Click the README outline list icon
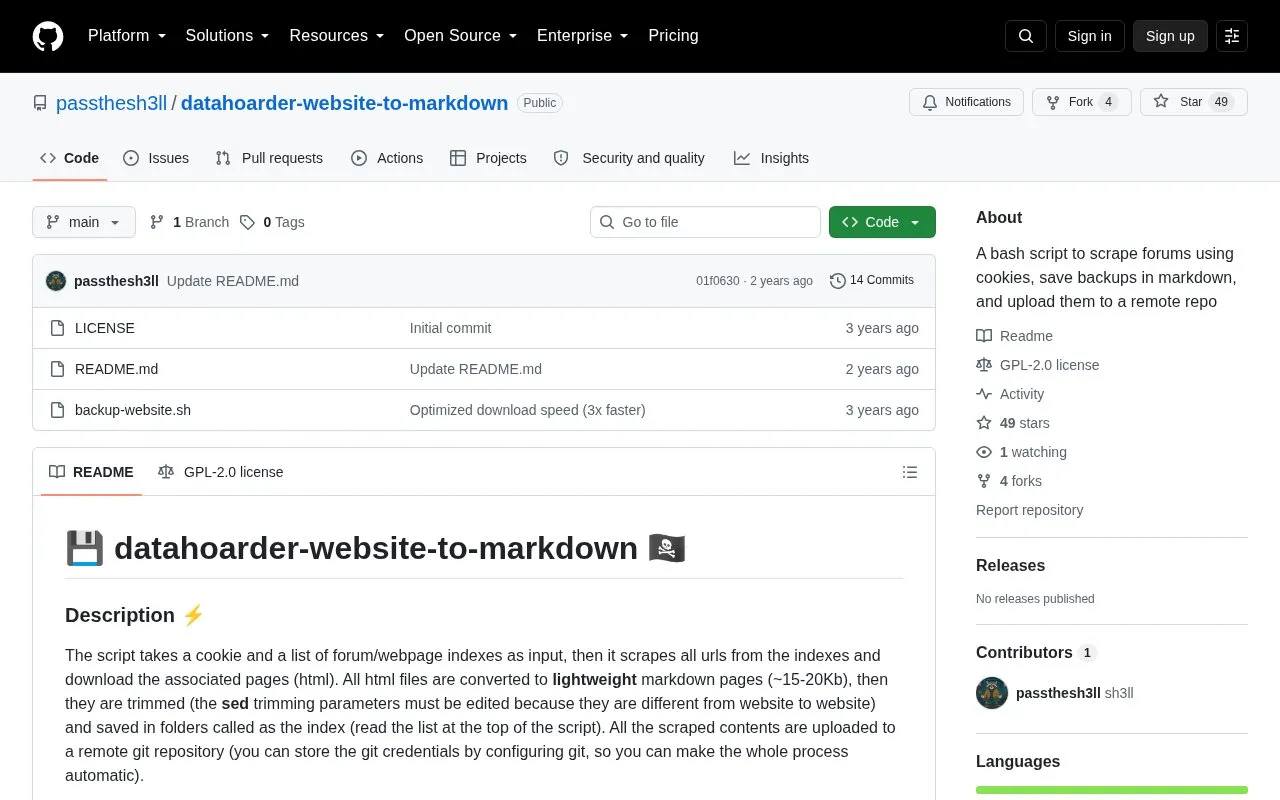The width and height of the screenshot is (1280, 800). point(910,472)
